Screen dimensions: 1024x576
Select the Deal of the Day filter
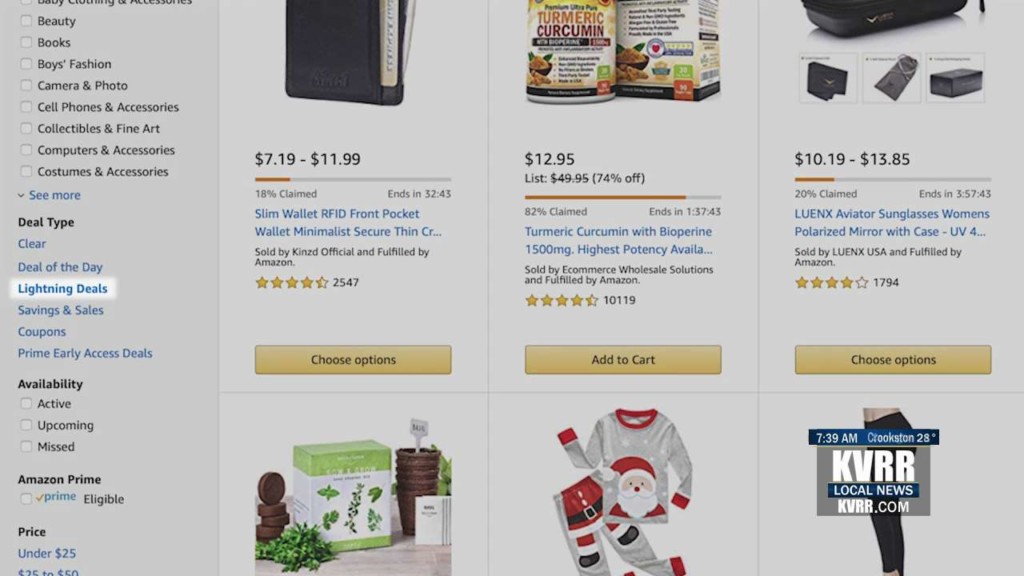pyautogui.click(x=60, y=267)
